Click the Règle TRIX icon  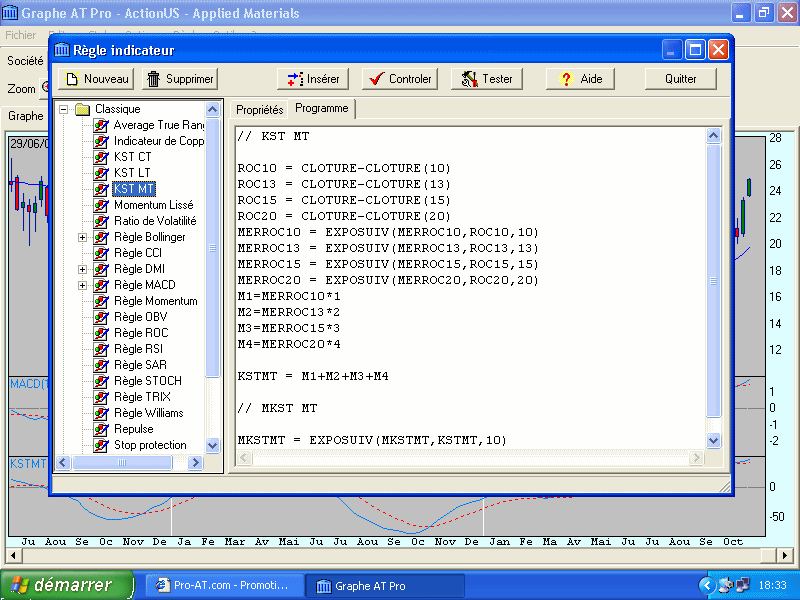(101, 397)
